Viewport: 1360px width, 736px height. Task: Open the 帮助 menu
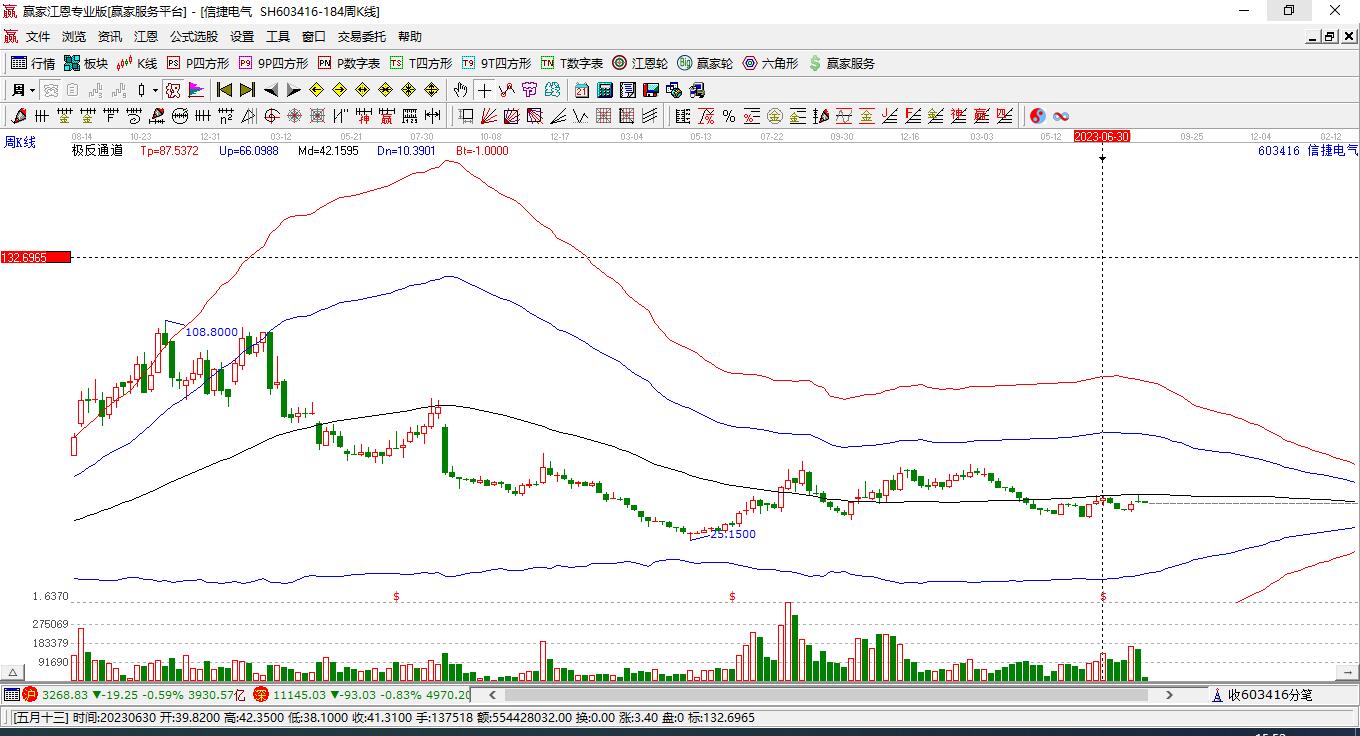pos(410,37)
